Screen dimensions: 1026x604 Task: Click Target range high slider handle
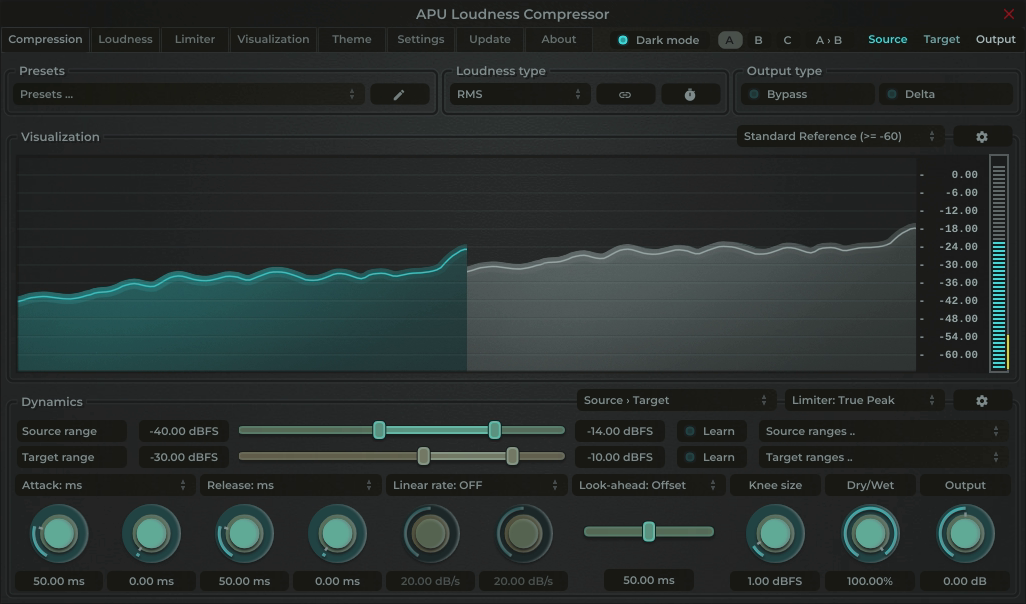click(x=512, y=456)
